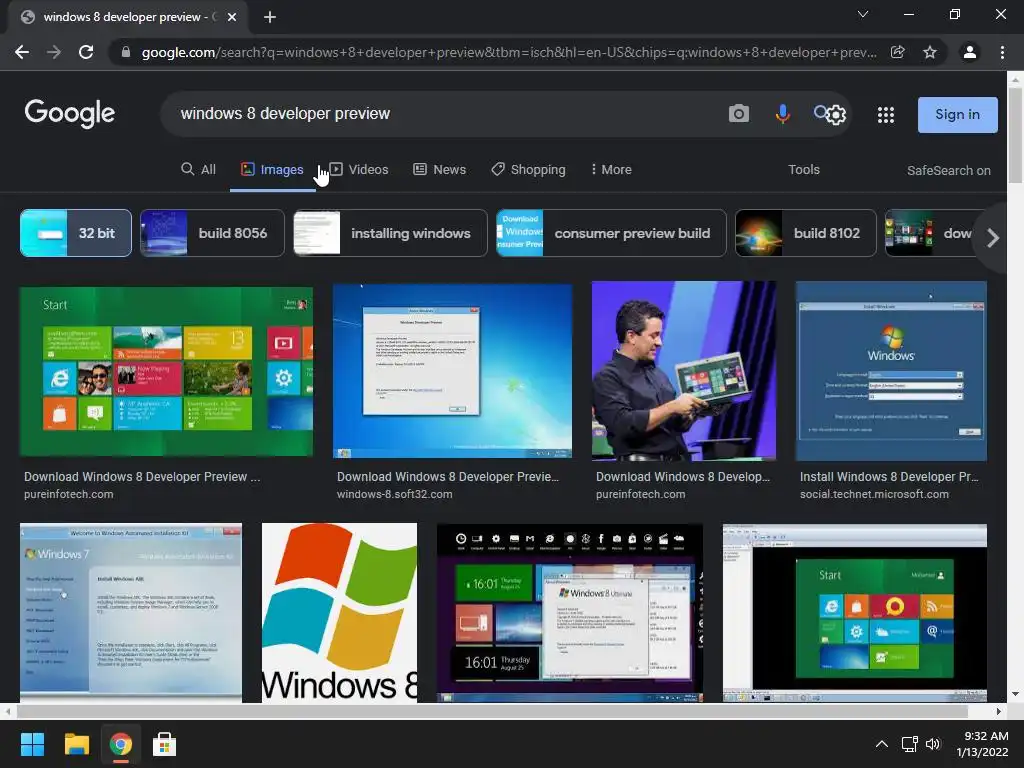Bookmark this page with the star icon
This screenshot has width=1024, height=768.
click(x=930, y=52)
